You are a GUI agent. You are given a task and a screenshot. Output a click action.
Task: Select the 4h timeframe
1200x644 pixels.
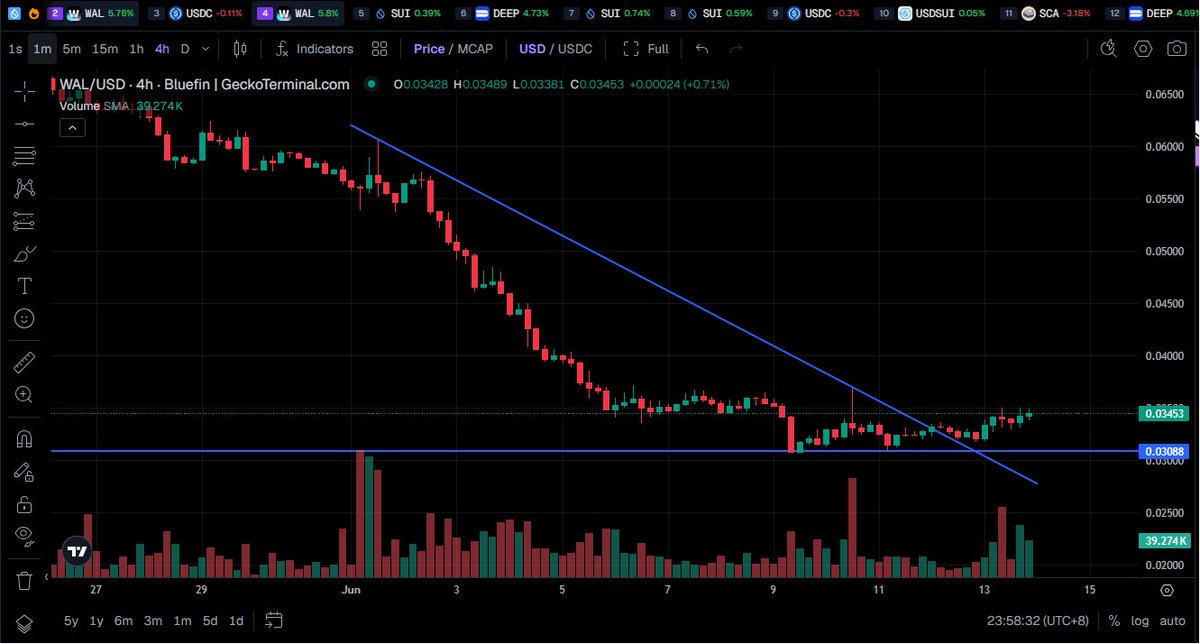[162, 48]
